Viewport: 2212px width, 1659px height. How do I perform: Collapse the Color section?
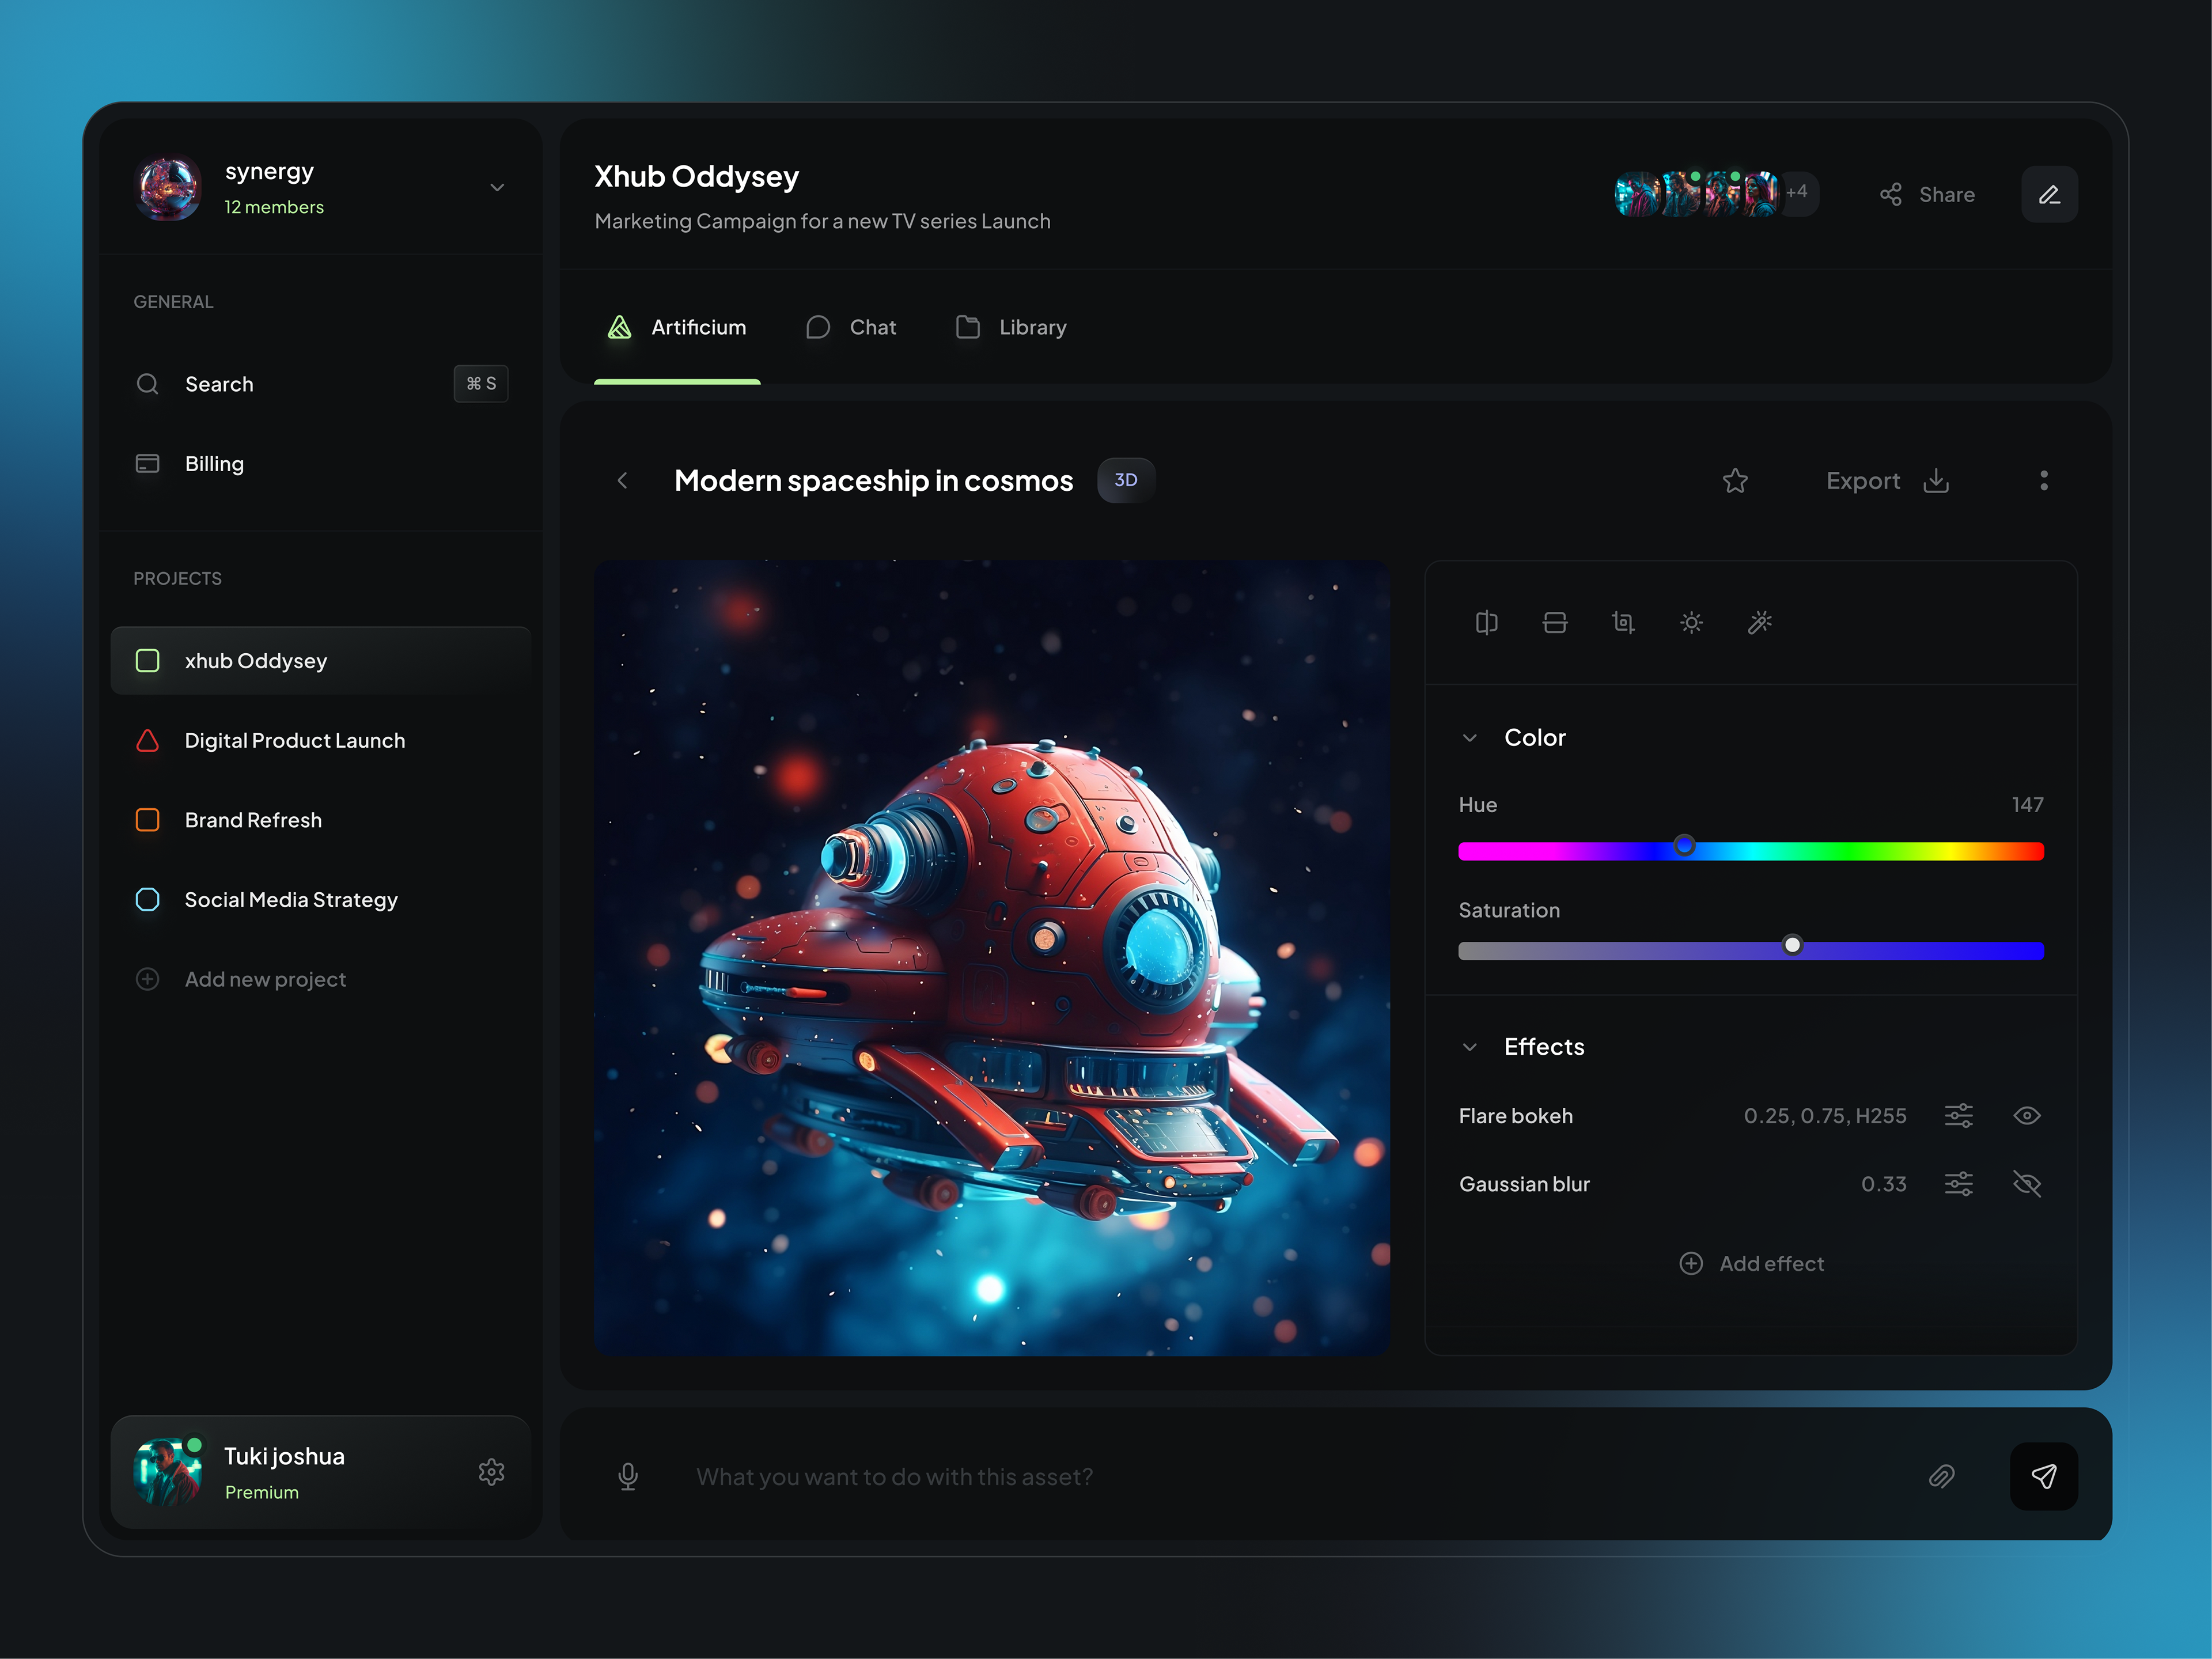[1470, 738]
